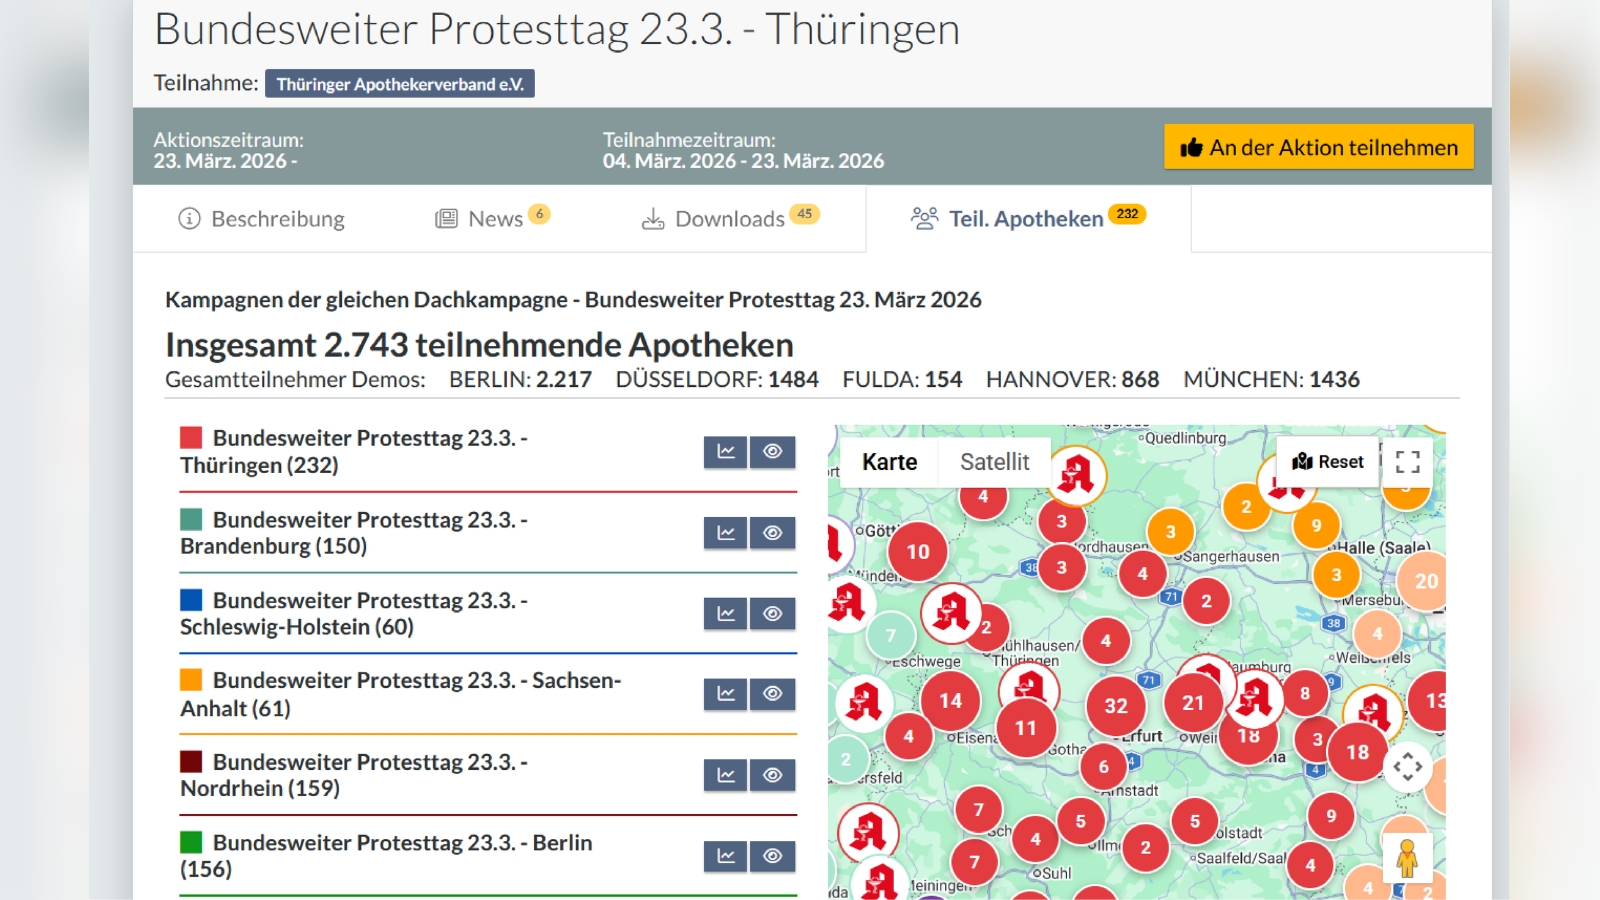Click the Street View pegman icon
The height and width of the screenshot is (900, 1600).
pos(1406,858)
